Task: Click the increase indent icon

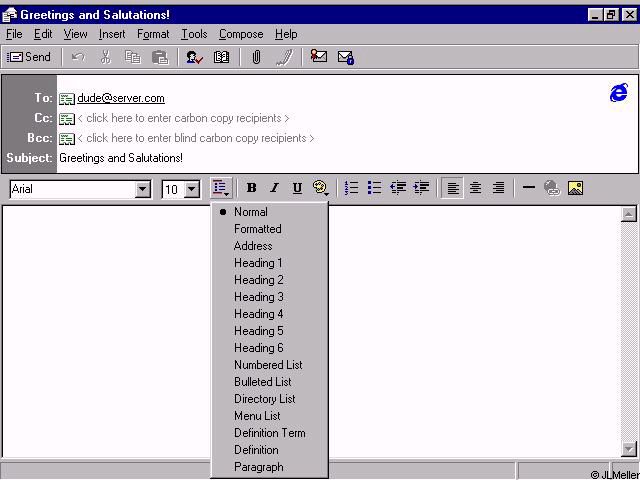Action: (421, 188)
